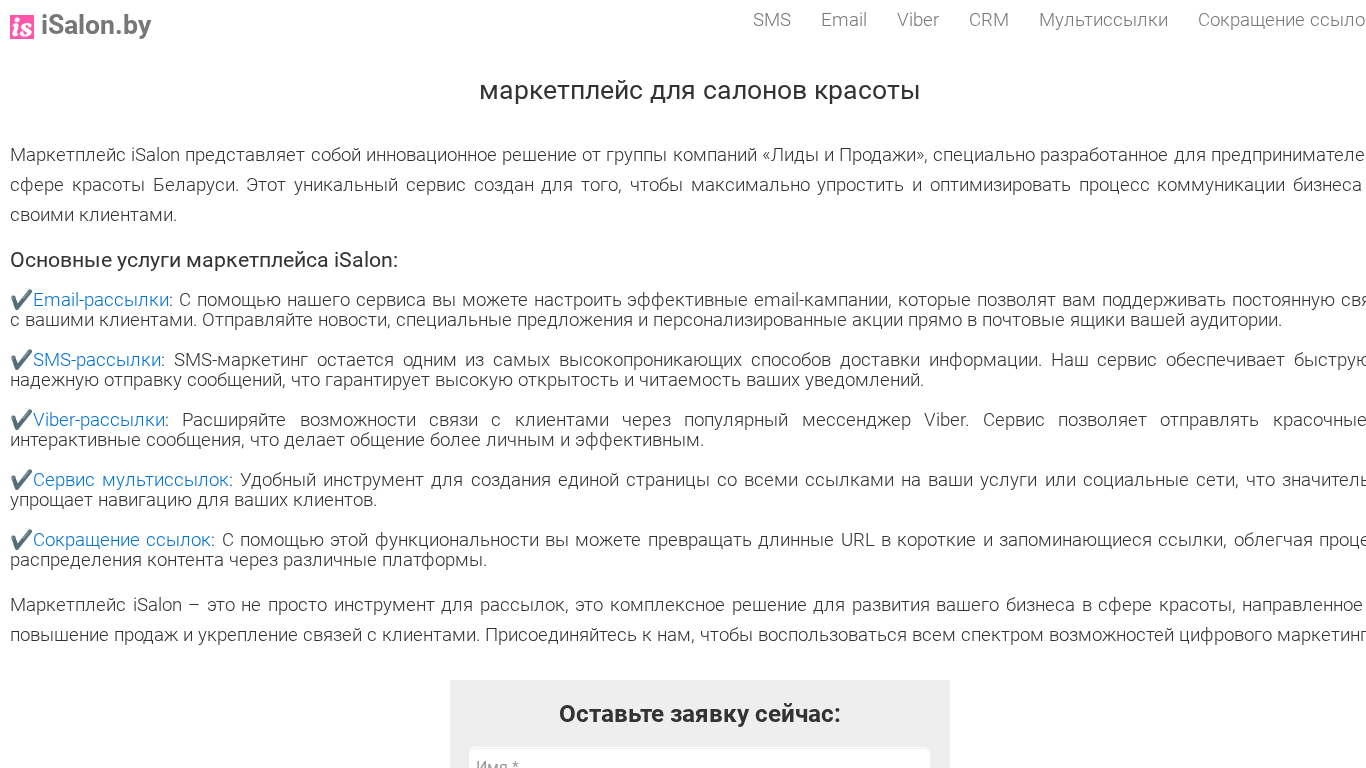The height and width of the screenshot is (768, 1366).
Task: Click the pink iSalon logo icon
Action: [22, 27]
